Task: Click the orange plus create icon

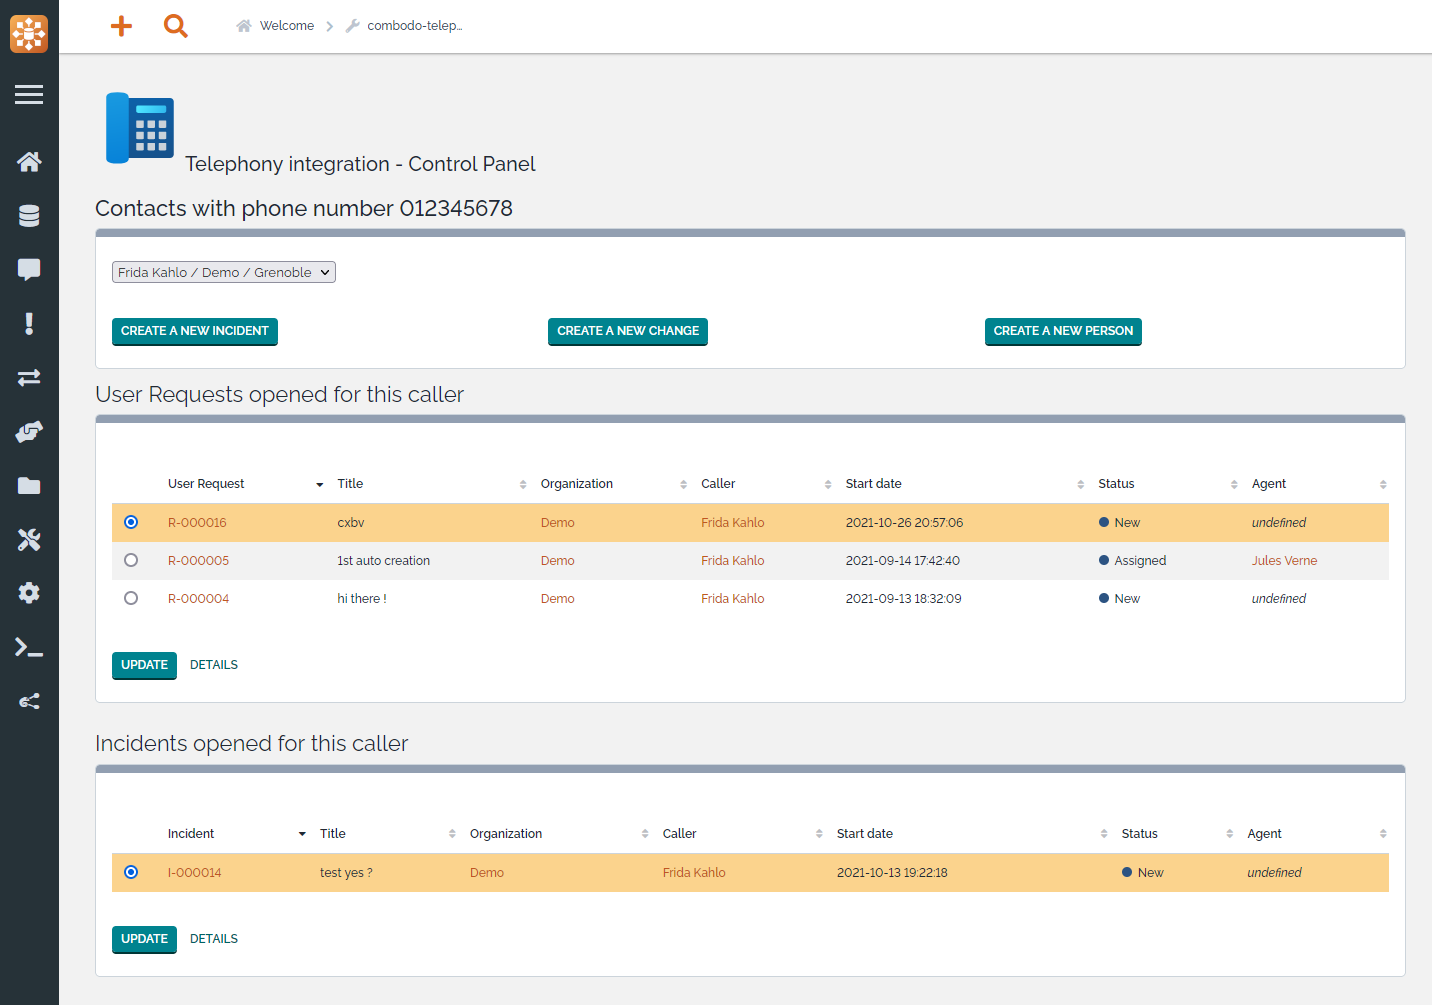Action: tap(121, 26)
